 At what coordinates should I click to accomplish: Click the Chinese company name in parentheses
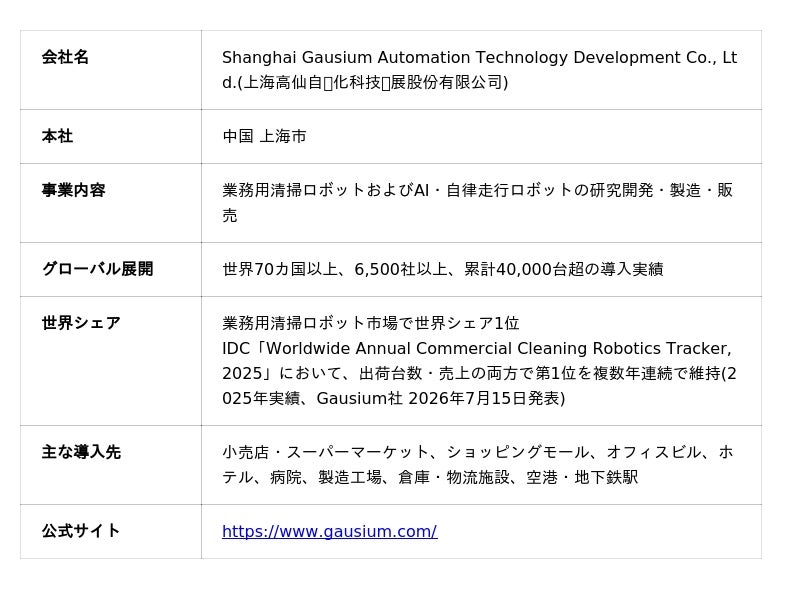pyautogui.click(x=373, y=82)
